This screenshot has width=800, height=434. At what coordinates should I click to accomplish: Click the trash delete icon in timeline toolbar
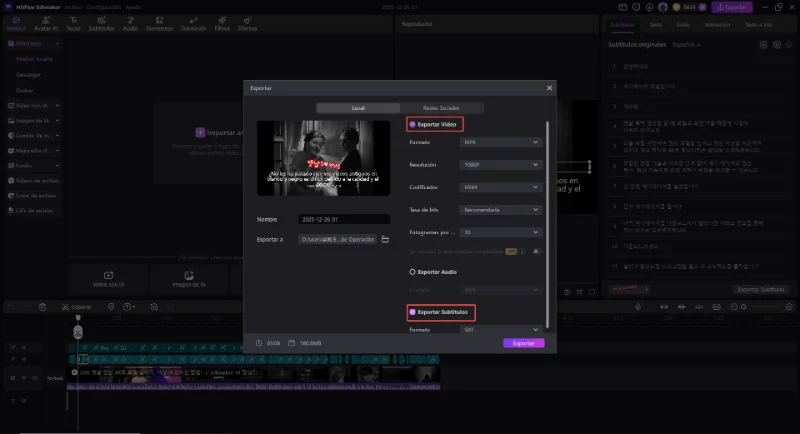pos(42,307)
